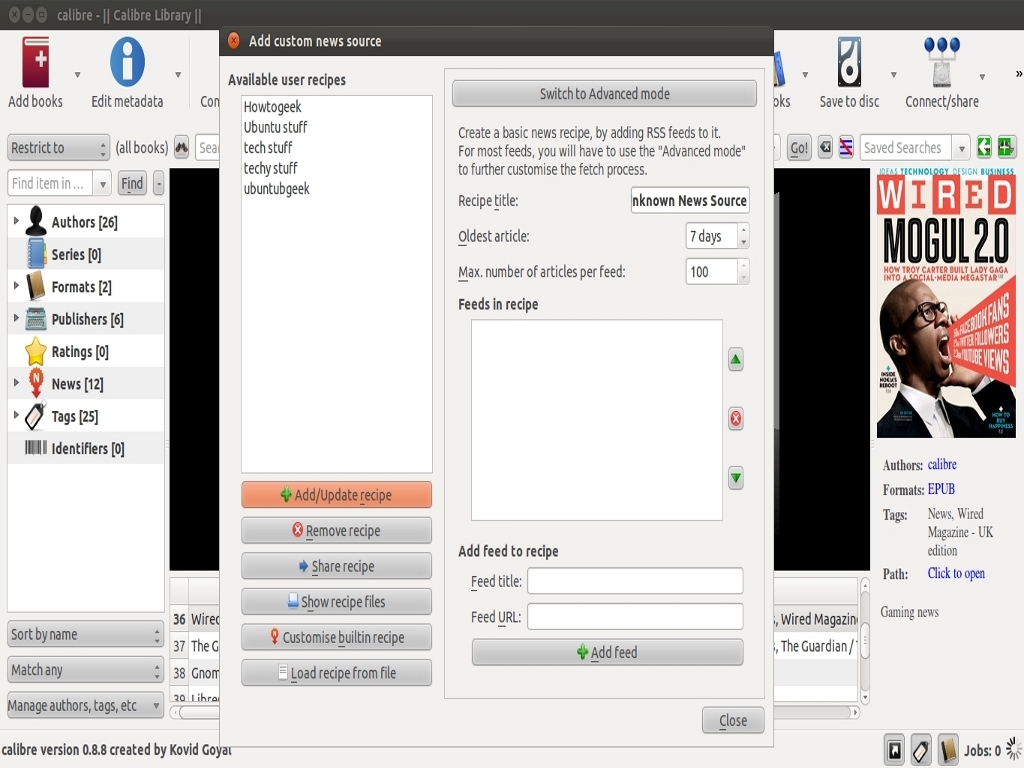
Task: Click the Add feed button
Action: [607, 652]
